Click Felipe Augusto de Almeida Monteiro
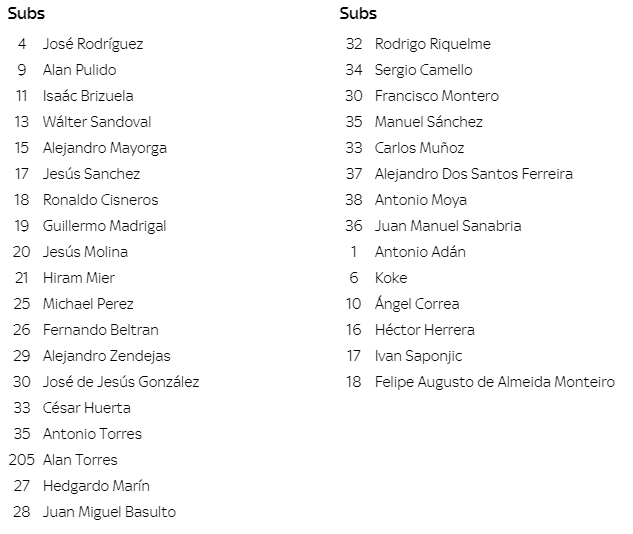This screenshot has height=534, width=633. point(494,382)
